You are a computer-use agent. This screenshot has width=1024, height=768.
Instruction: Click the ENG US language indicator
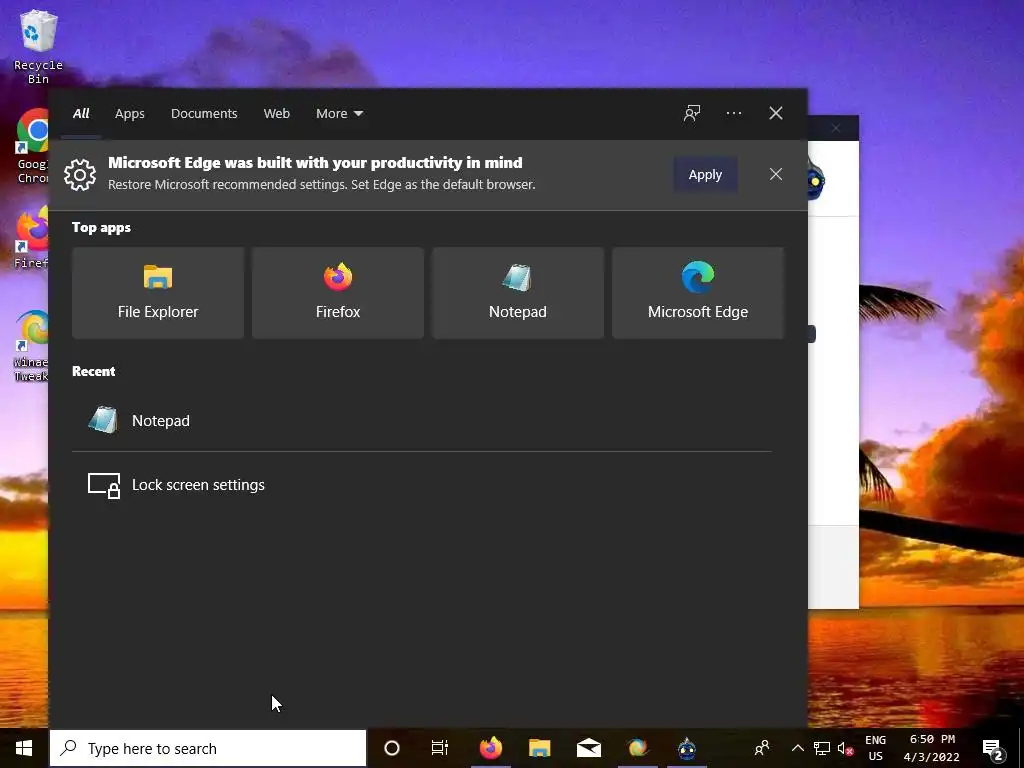pos(875,748)
